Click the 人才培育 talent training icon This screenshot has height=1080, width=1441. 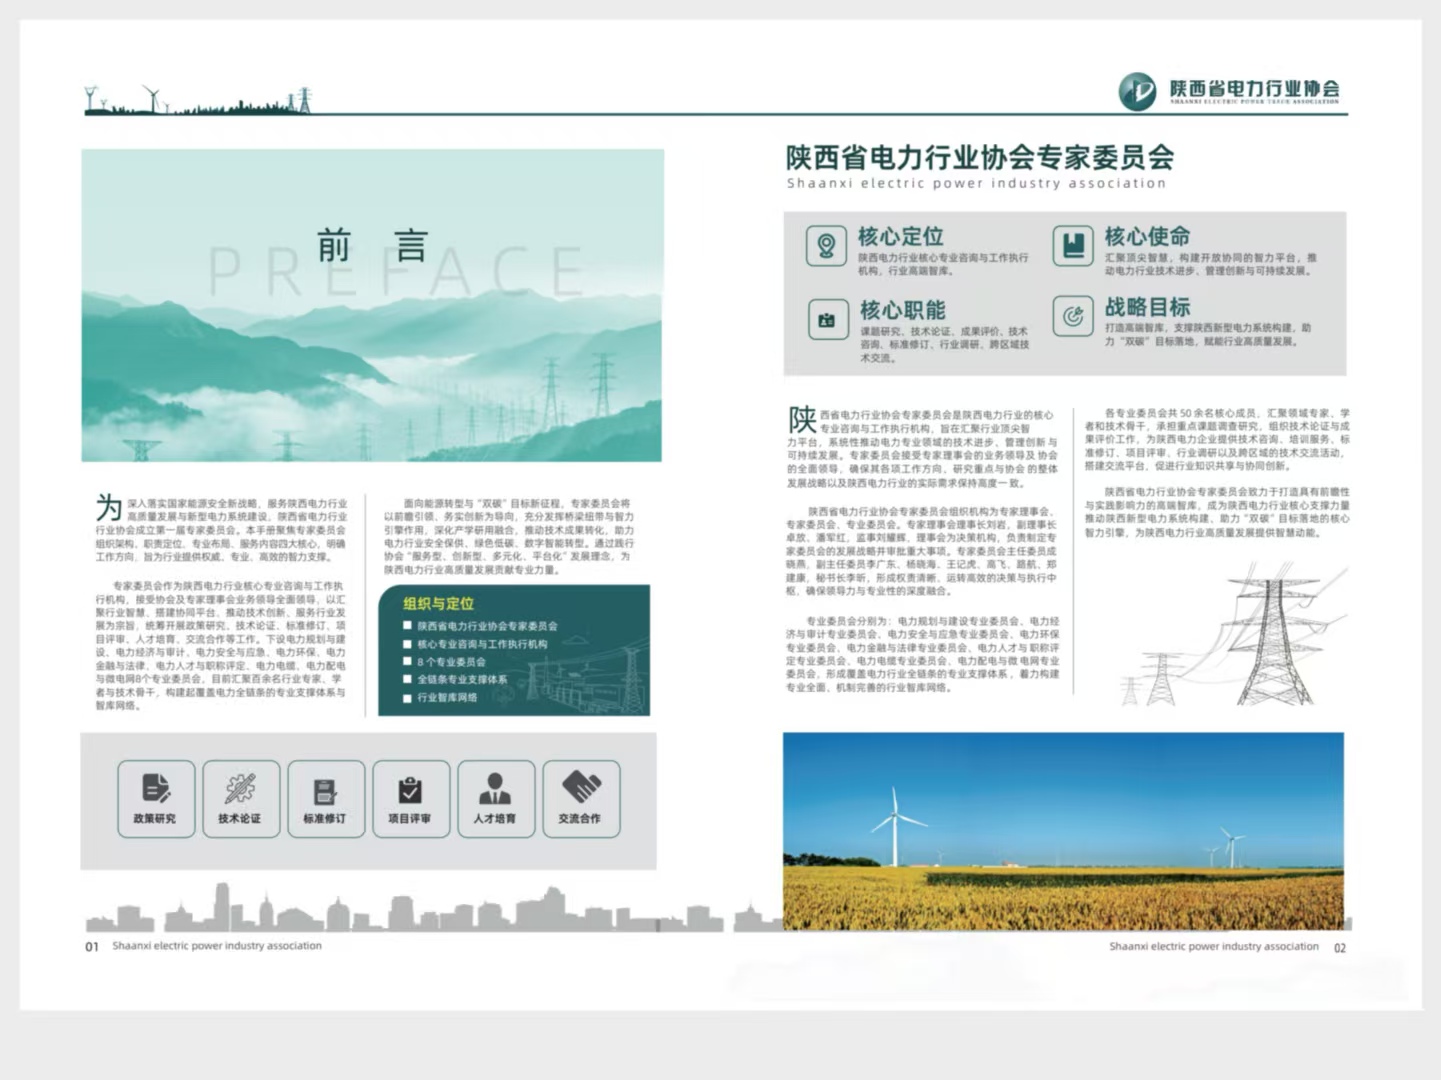[495, 798]
